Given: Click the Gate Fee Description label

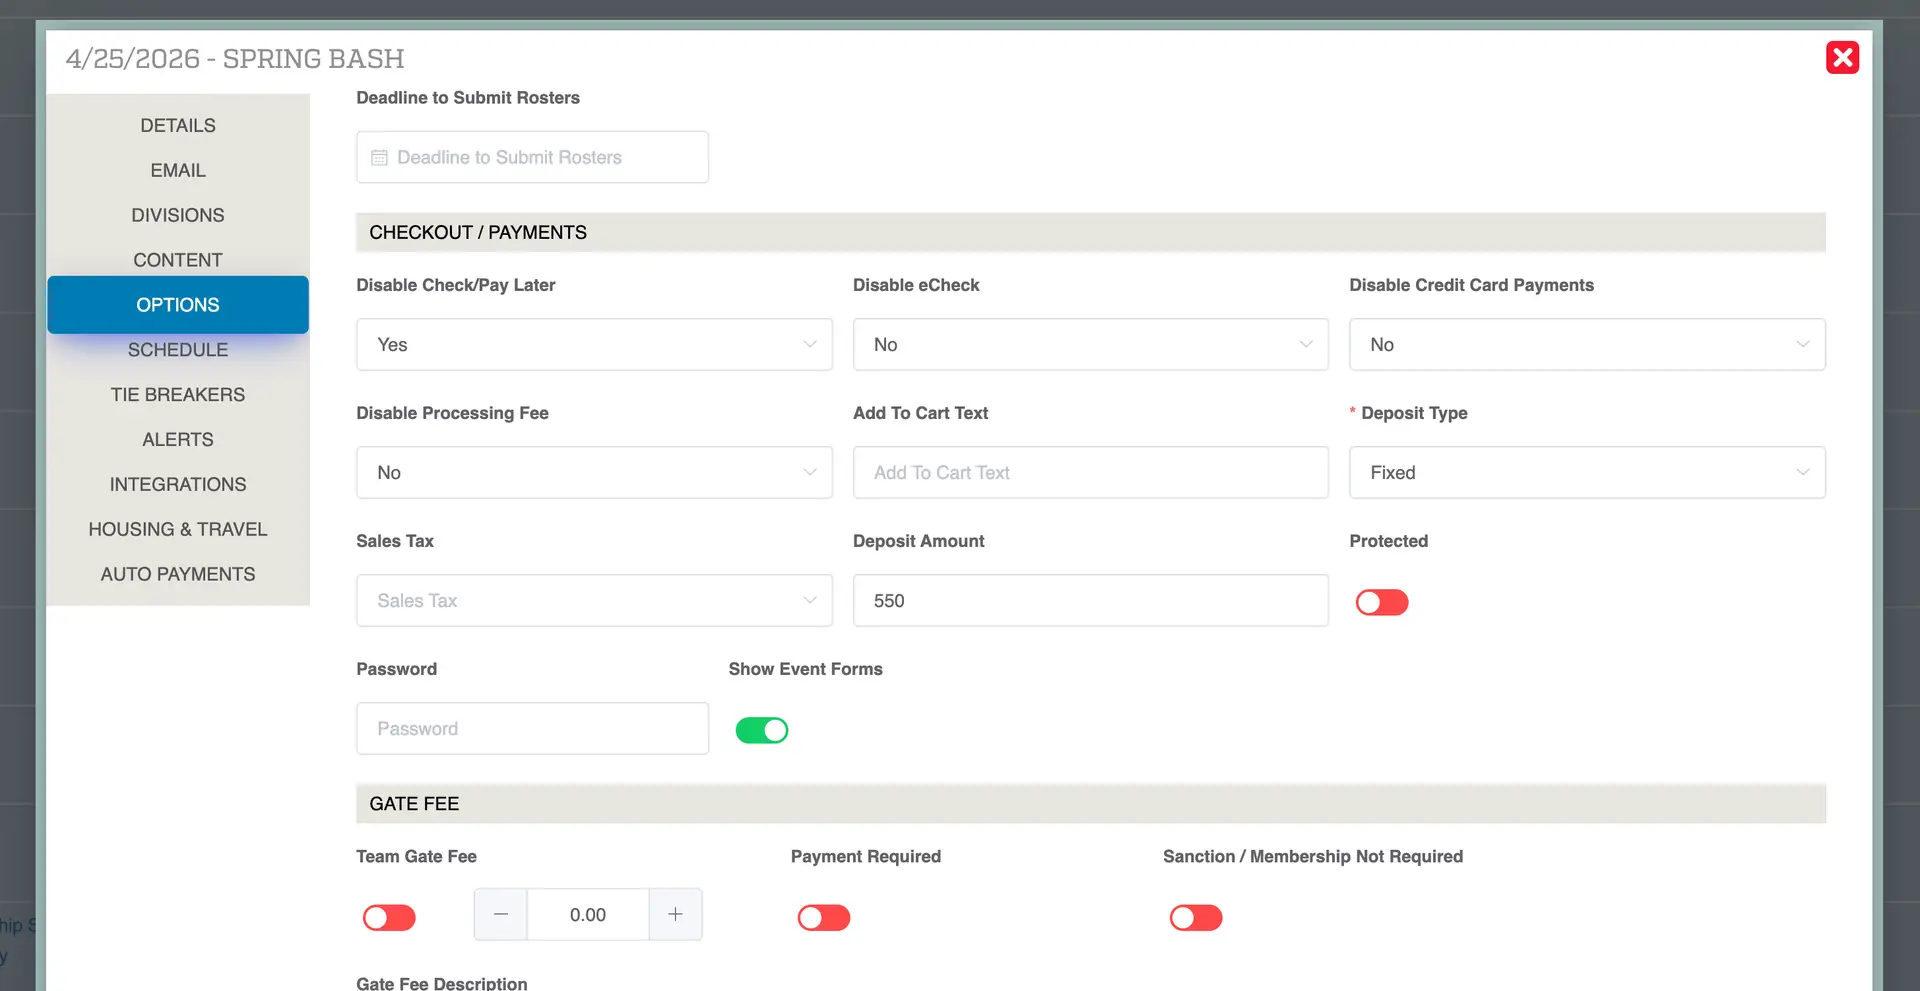Looking at the screenshot, I should click(442, 983).
